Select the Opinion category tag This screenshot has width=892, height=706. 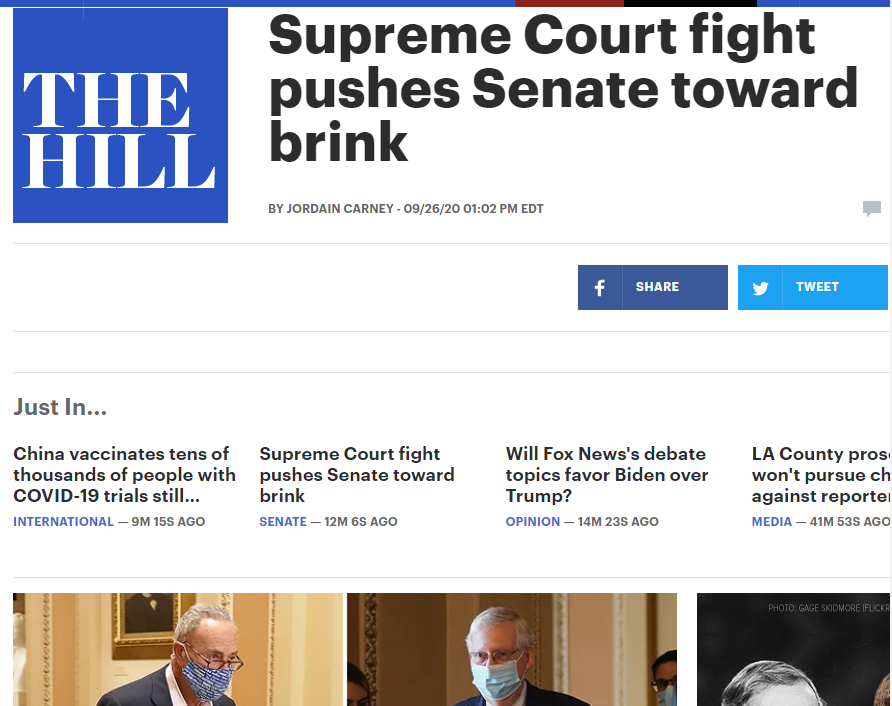pos(533,522)
